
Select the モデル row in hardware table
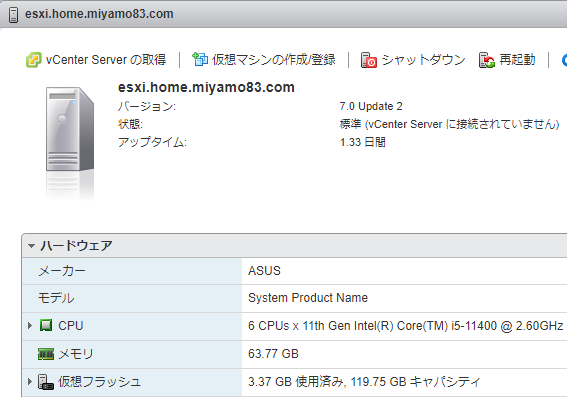click(294, 299)
